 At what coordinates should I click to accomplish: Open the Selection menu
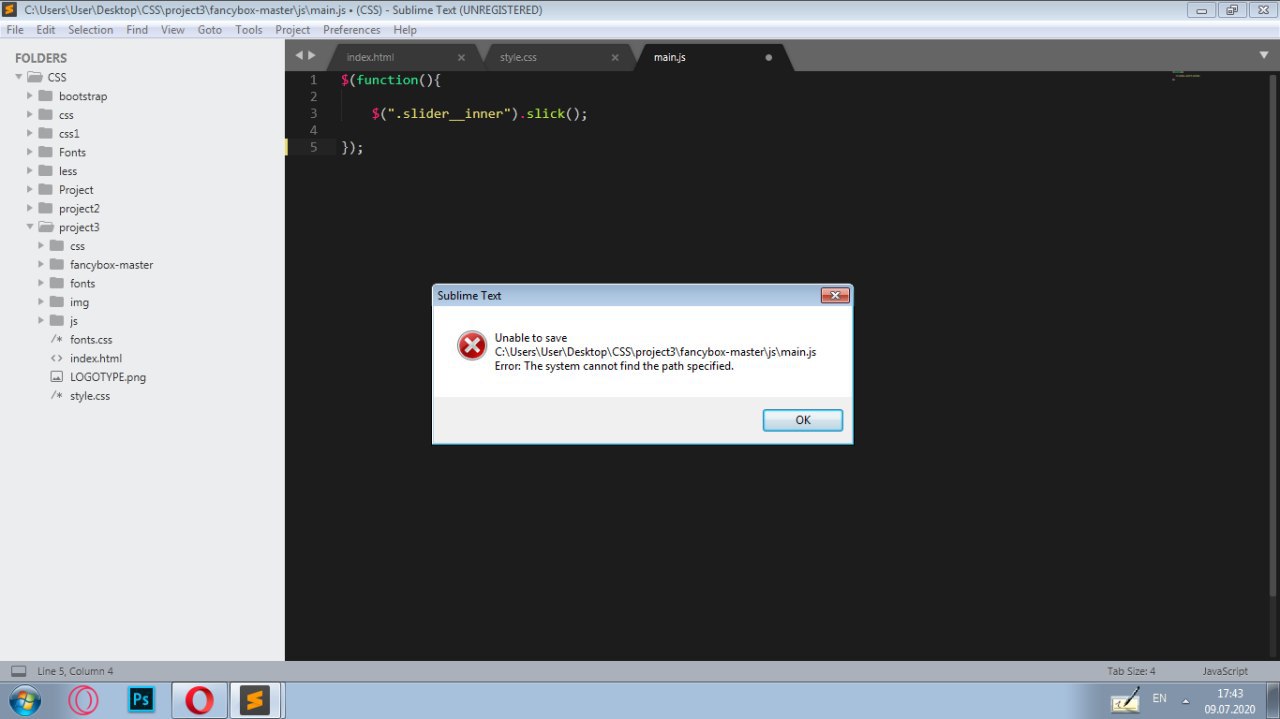(x=91, y=30)
